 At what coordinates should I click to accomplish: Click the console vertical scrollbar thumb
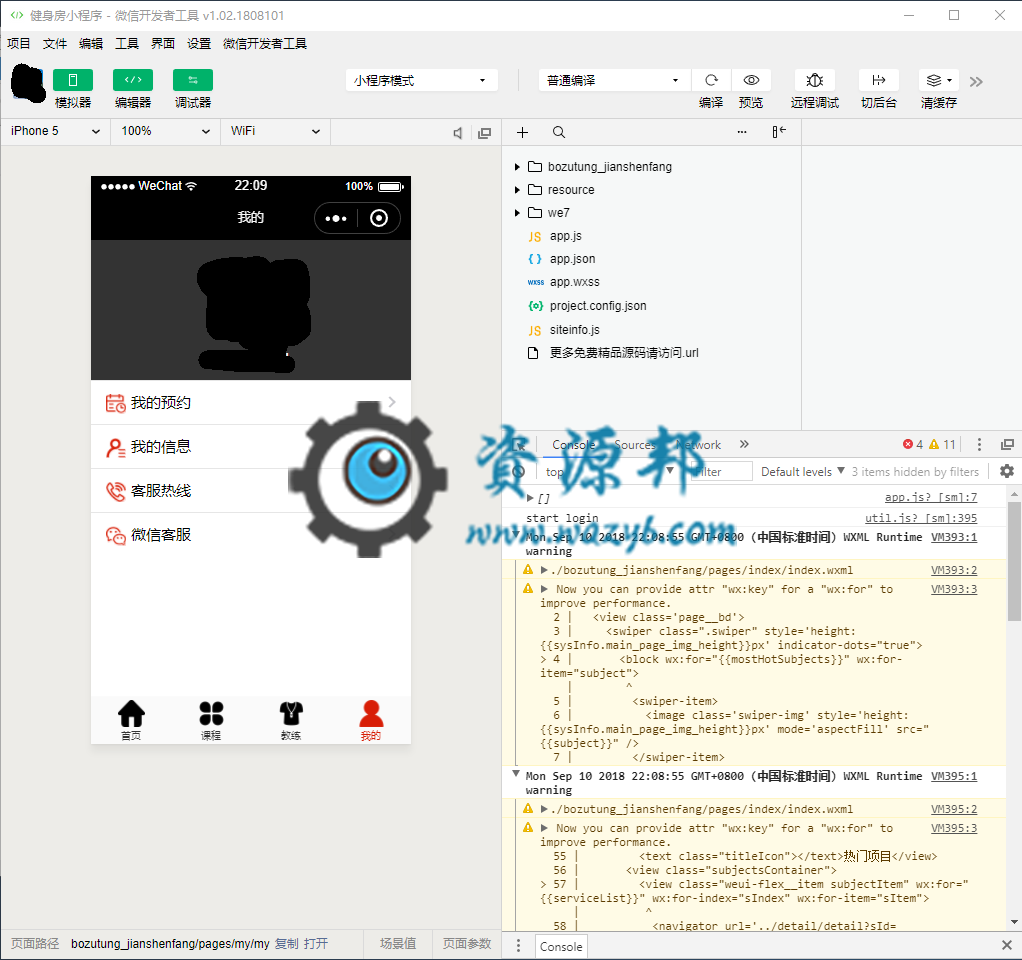1014,561
